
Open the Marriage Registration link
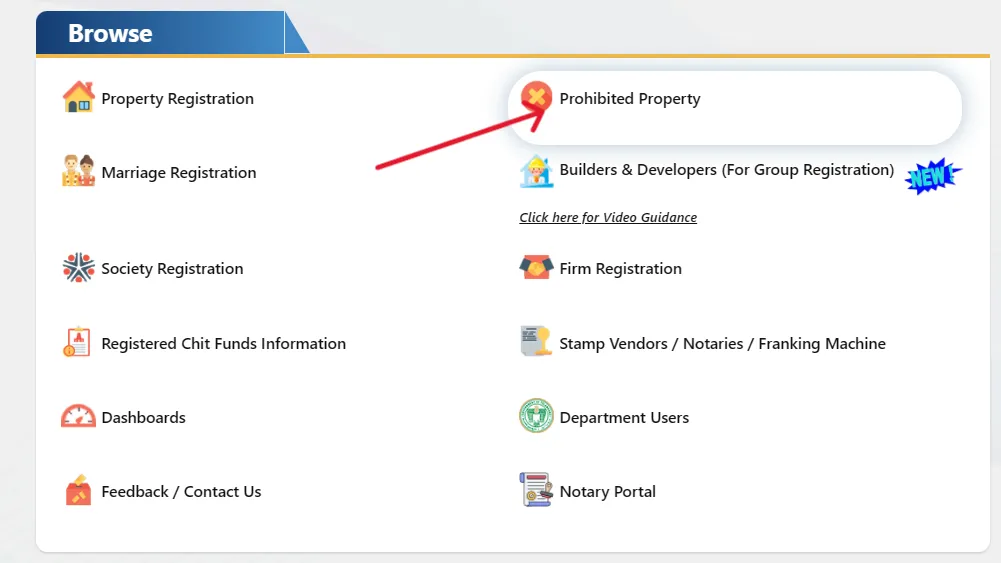(179, 173)
